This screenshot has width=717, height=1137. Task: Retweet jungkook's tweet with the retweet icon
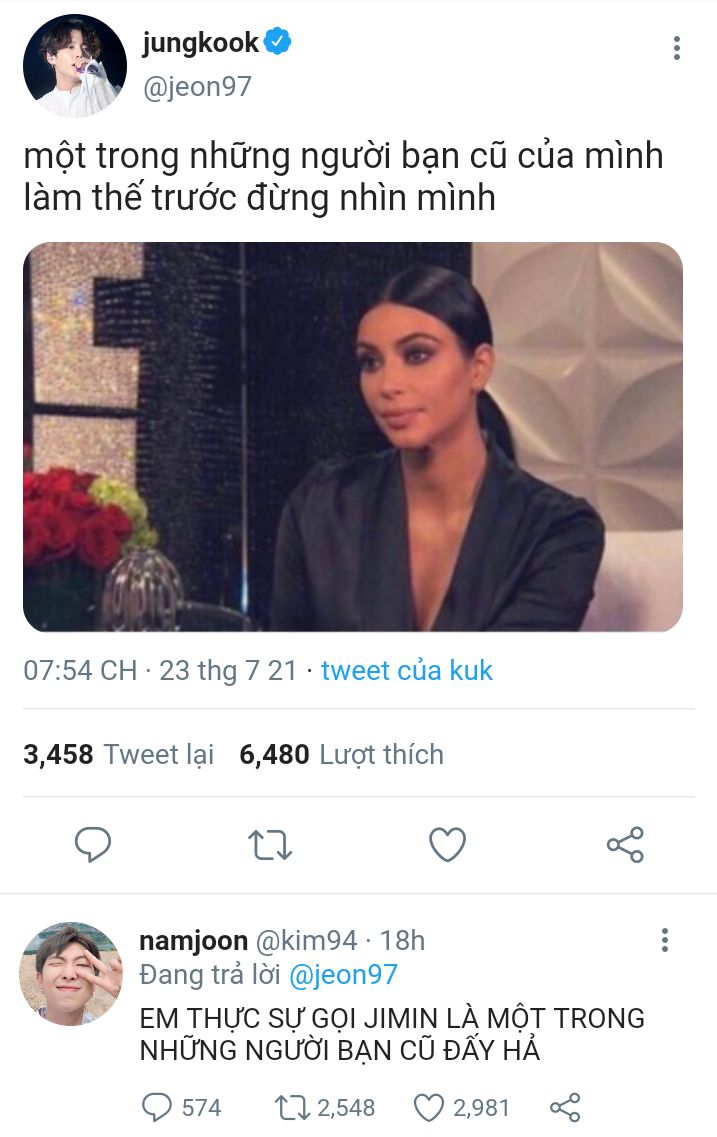270,845
